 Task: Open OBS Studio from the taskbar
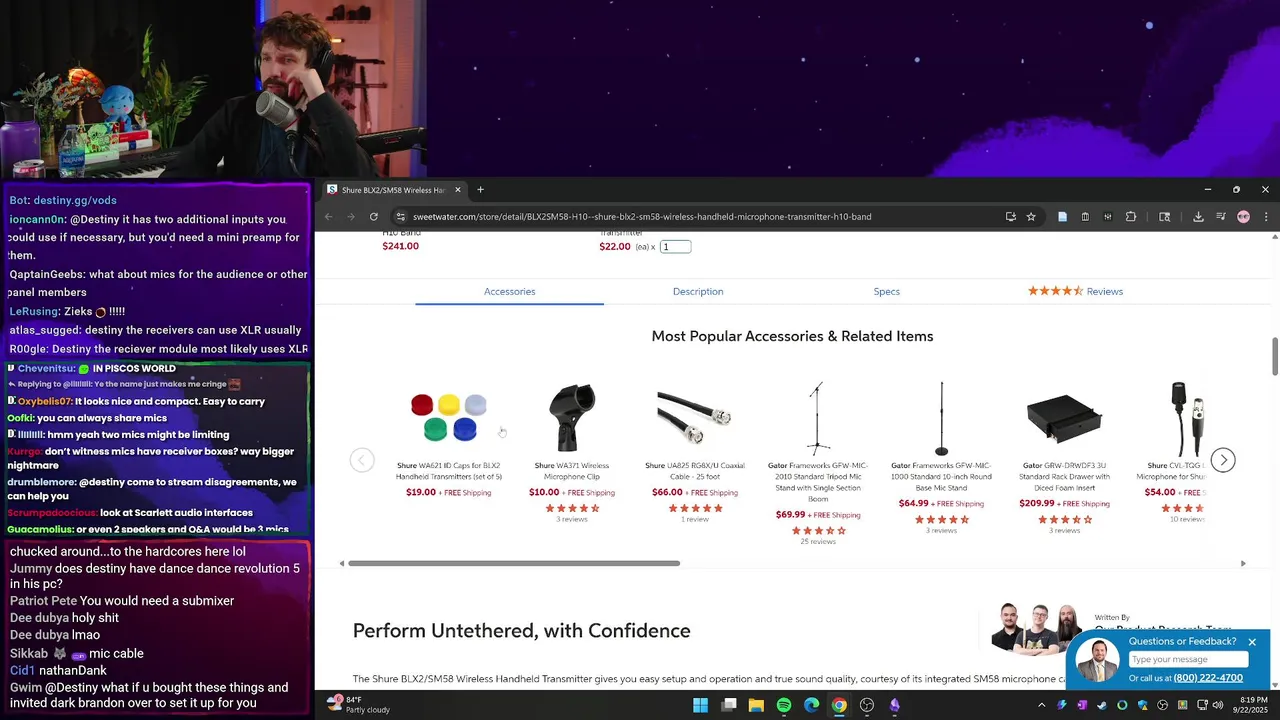[x=867, y=705]
